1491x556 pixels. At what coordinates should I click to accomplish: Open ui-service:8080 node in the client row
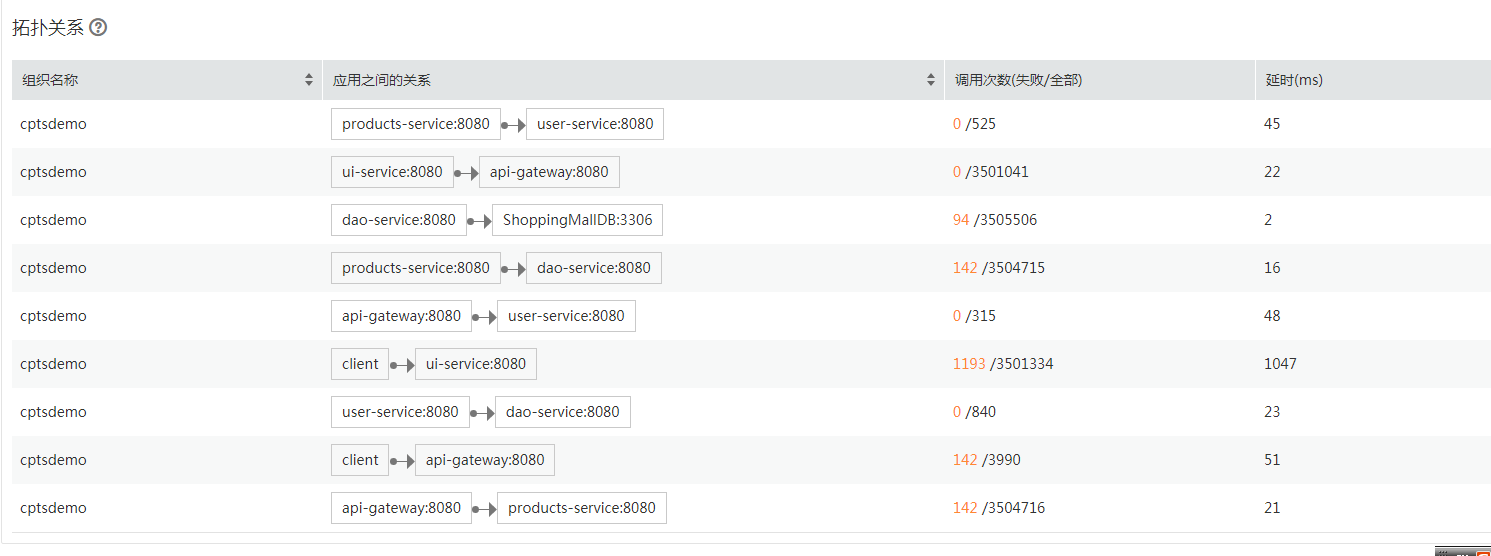[476, 364]
